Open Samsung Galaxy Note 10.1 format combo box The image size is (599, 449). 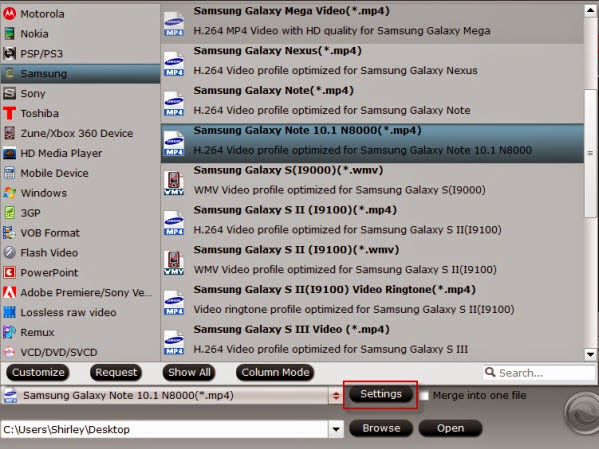(x=172, y=396)
